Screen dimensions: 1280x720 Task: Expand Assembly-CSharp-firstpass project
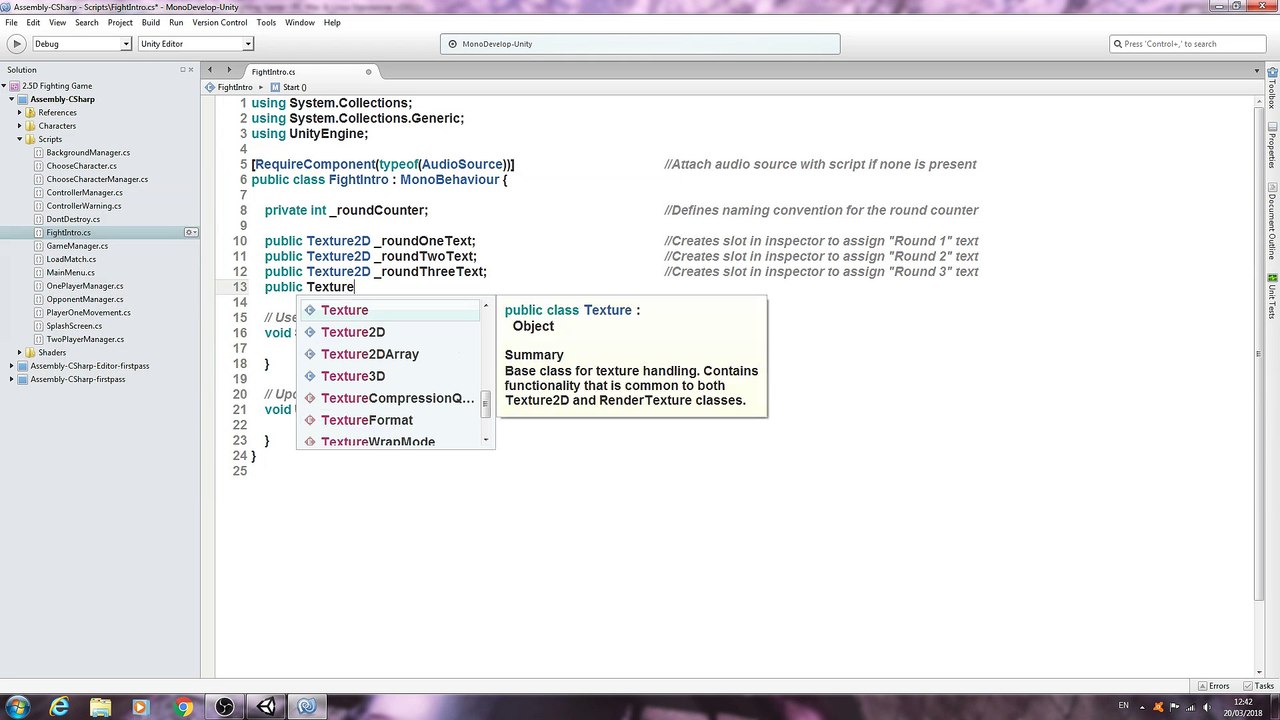(x=12, y=379)
